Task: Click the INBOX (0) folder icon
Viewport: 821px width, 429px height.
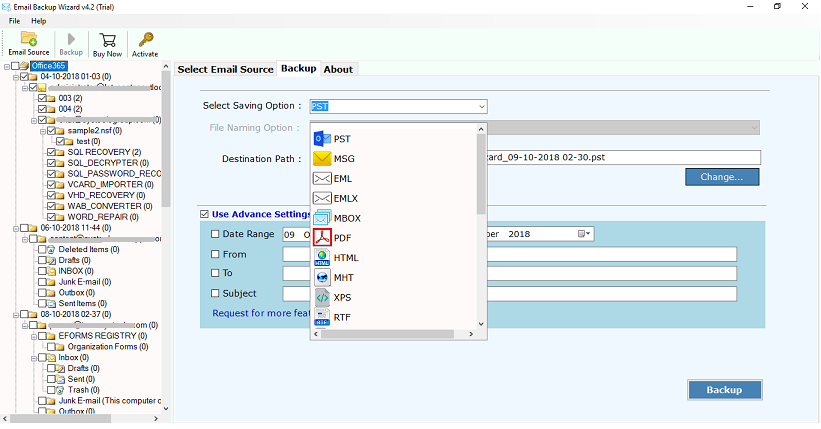Action: tap(51, 271)
